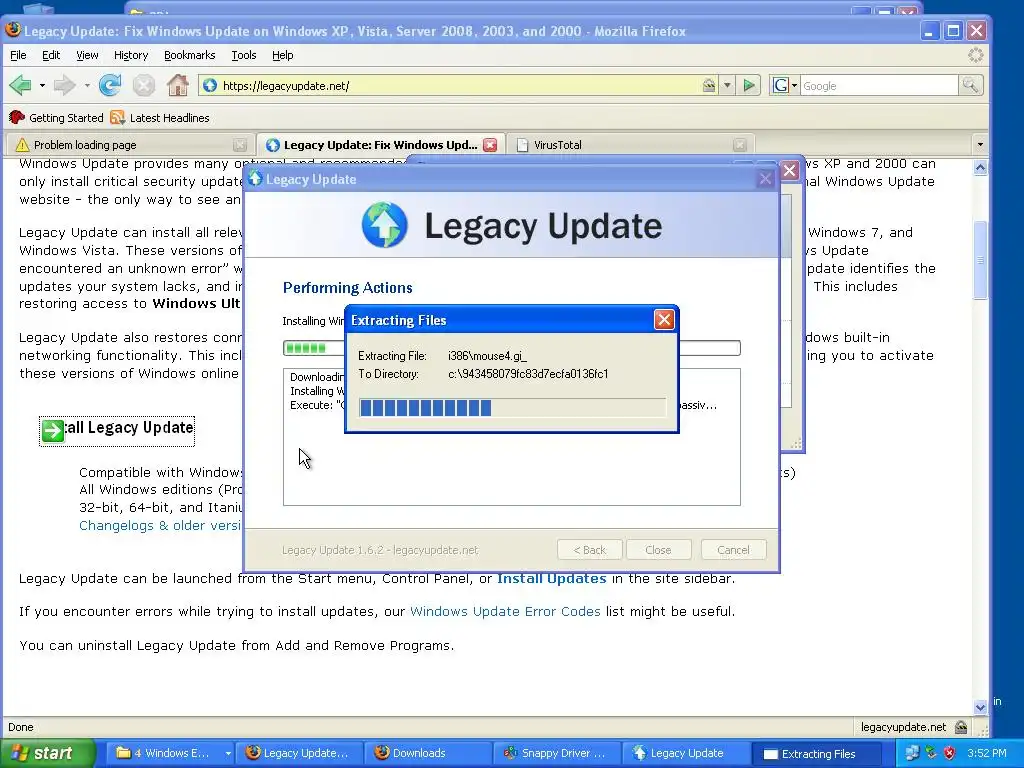This screenshot has width=1024, height=768.
Task: Open Windows Update Error Codes link
Action: (505, 612)
